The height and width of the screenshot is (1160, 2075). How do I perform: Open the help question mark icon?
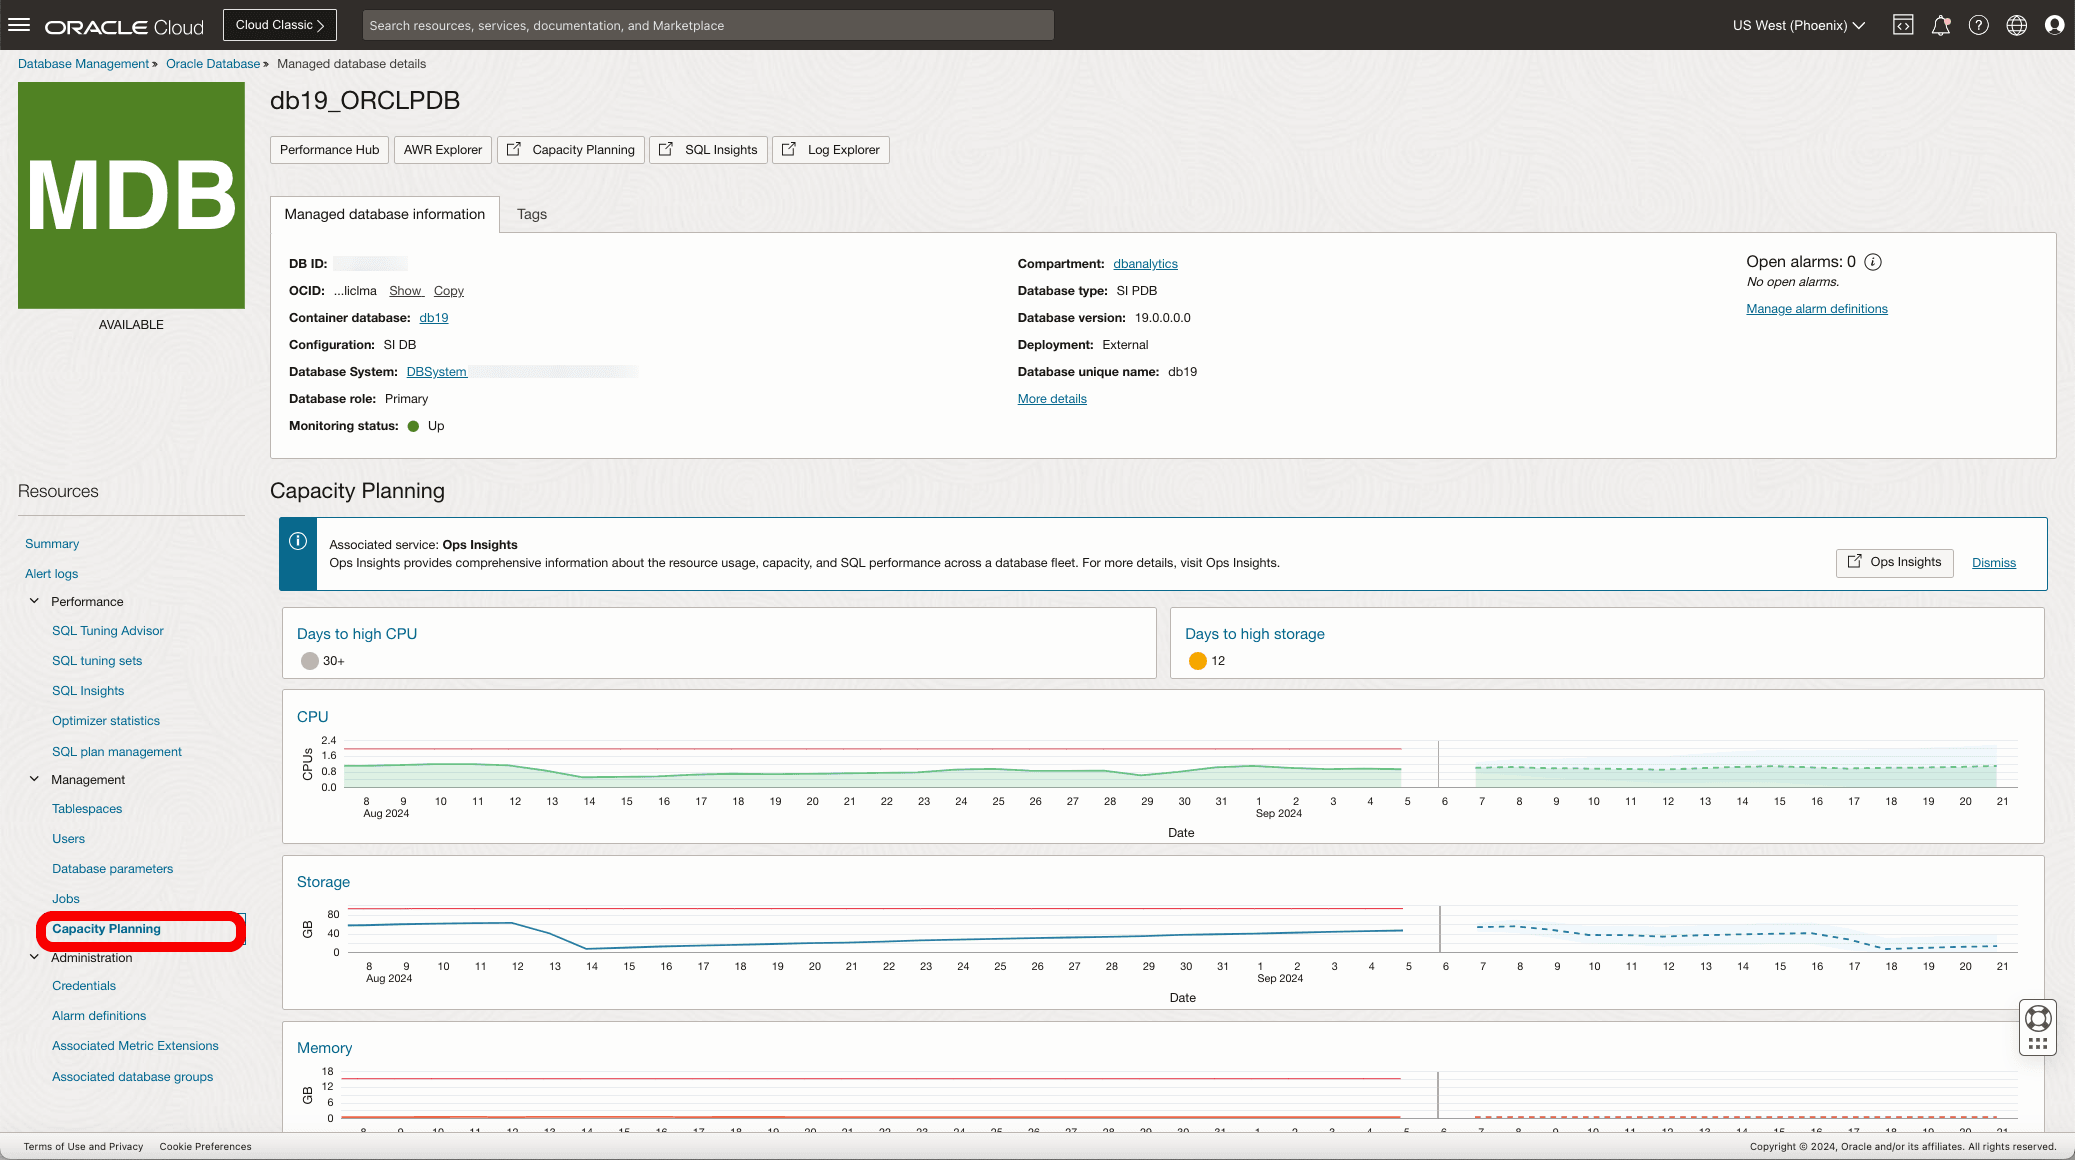click(x=1978, y=25)
